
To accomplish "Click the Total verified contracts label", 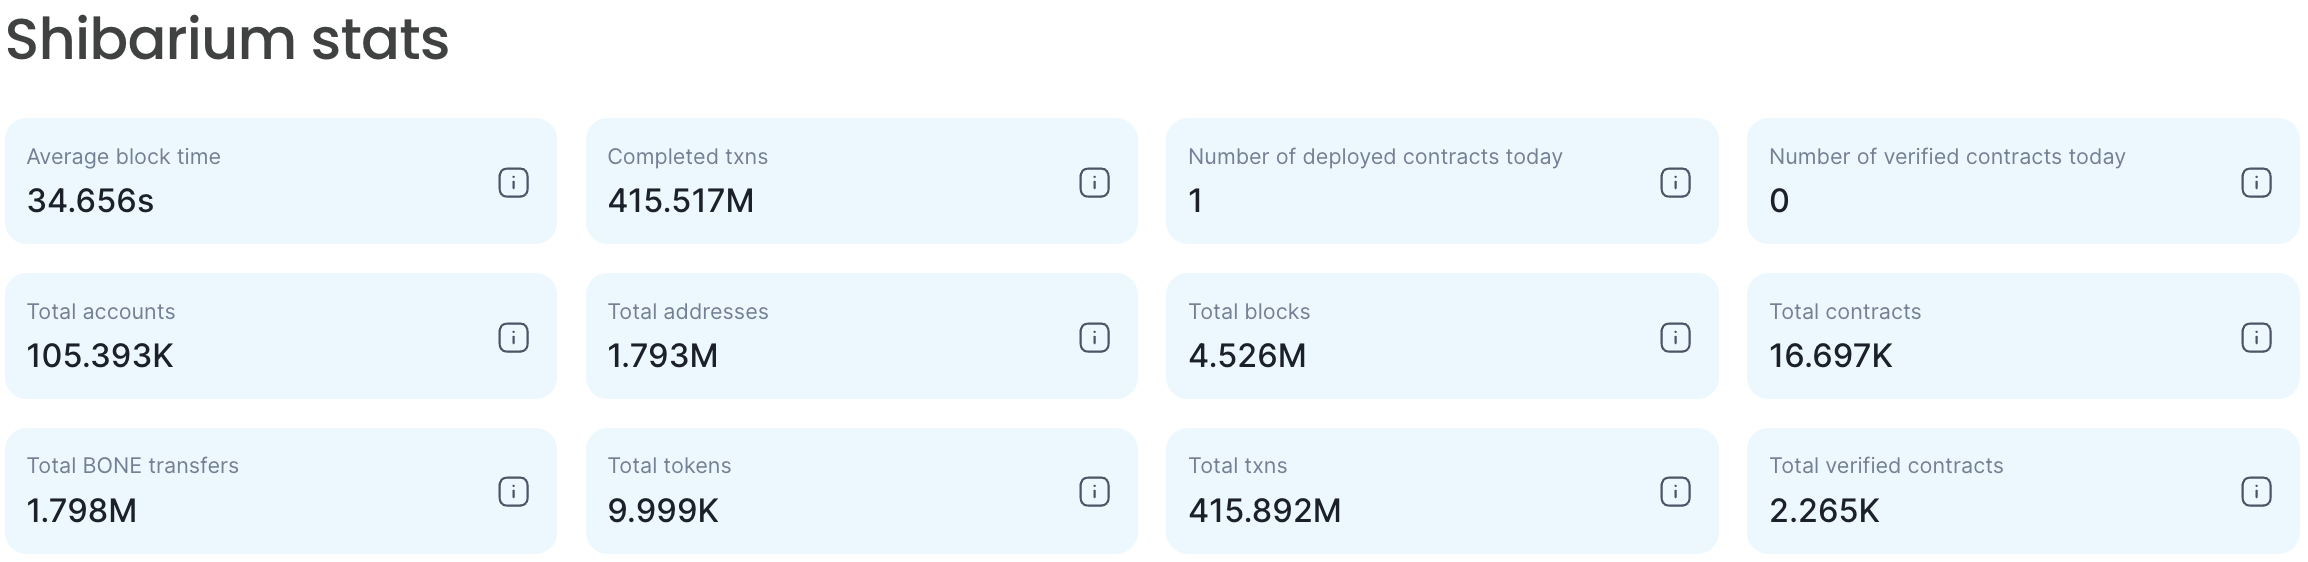I will (1886, 466).
